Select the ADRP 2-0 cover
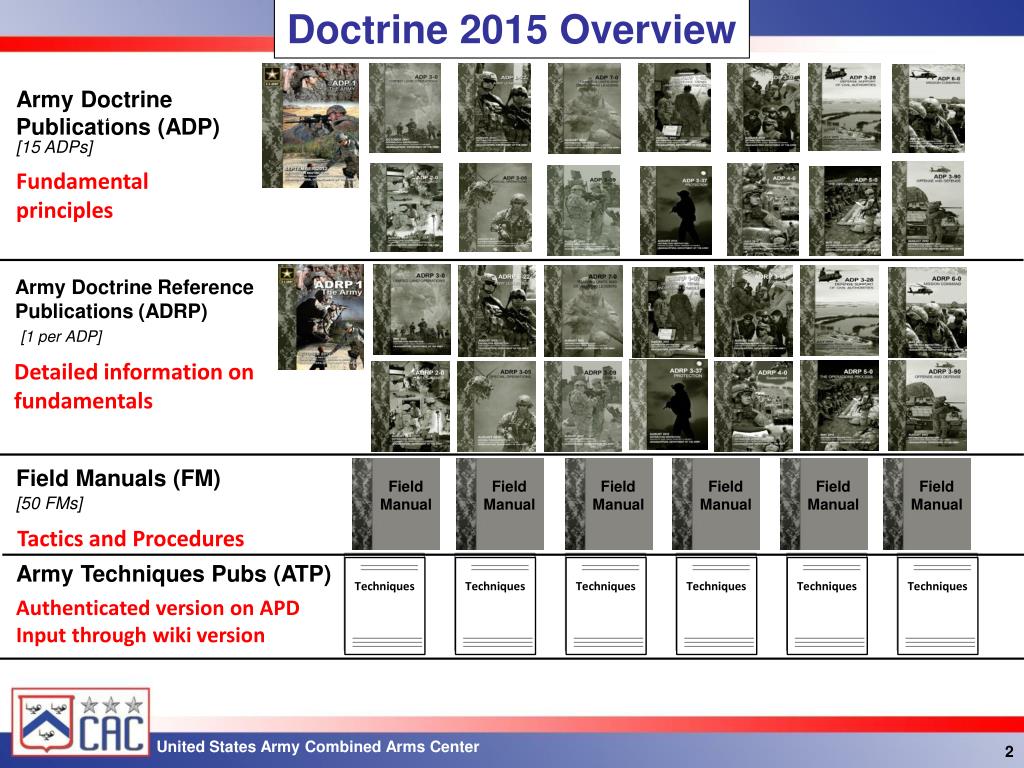Viewport: 1024px width, 768px height. point(410,406)
